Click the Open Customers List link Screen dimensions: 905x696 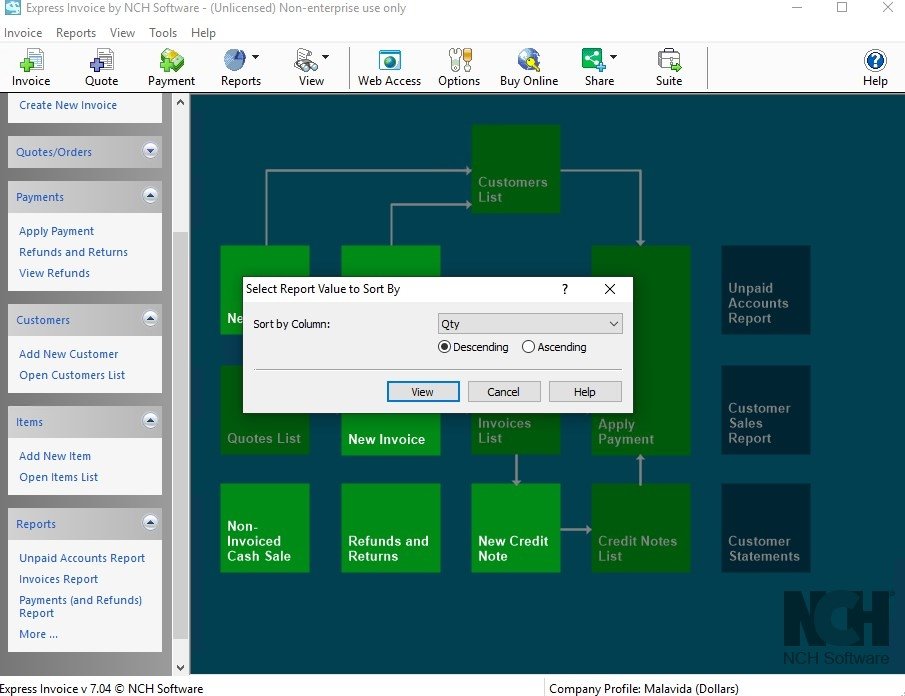72,375
